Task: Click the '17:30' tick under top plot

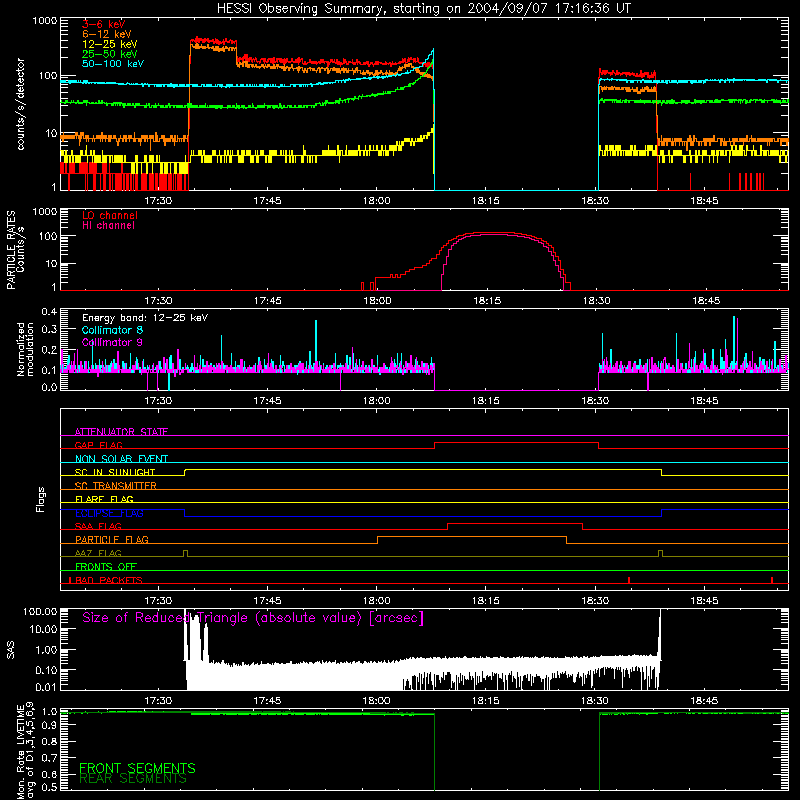Action: (158, 201)
